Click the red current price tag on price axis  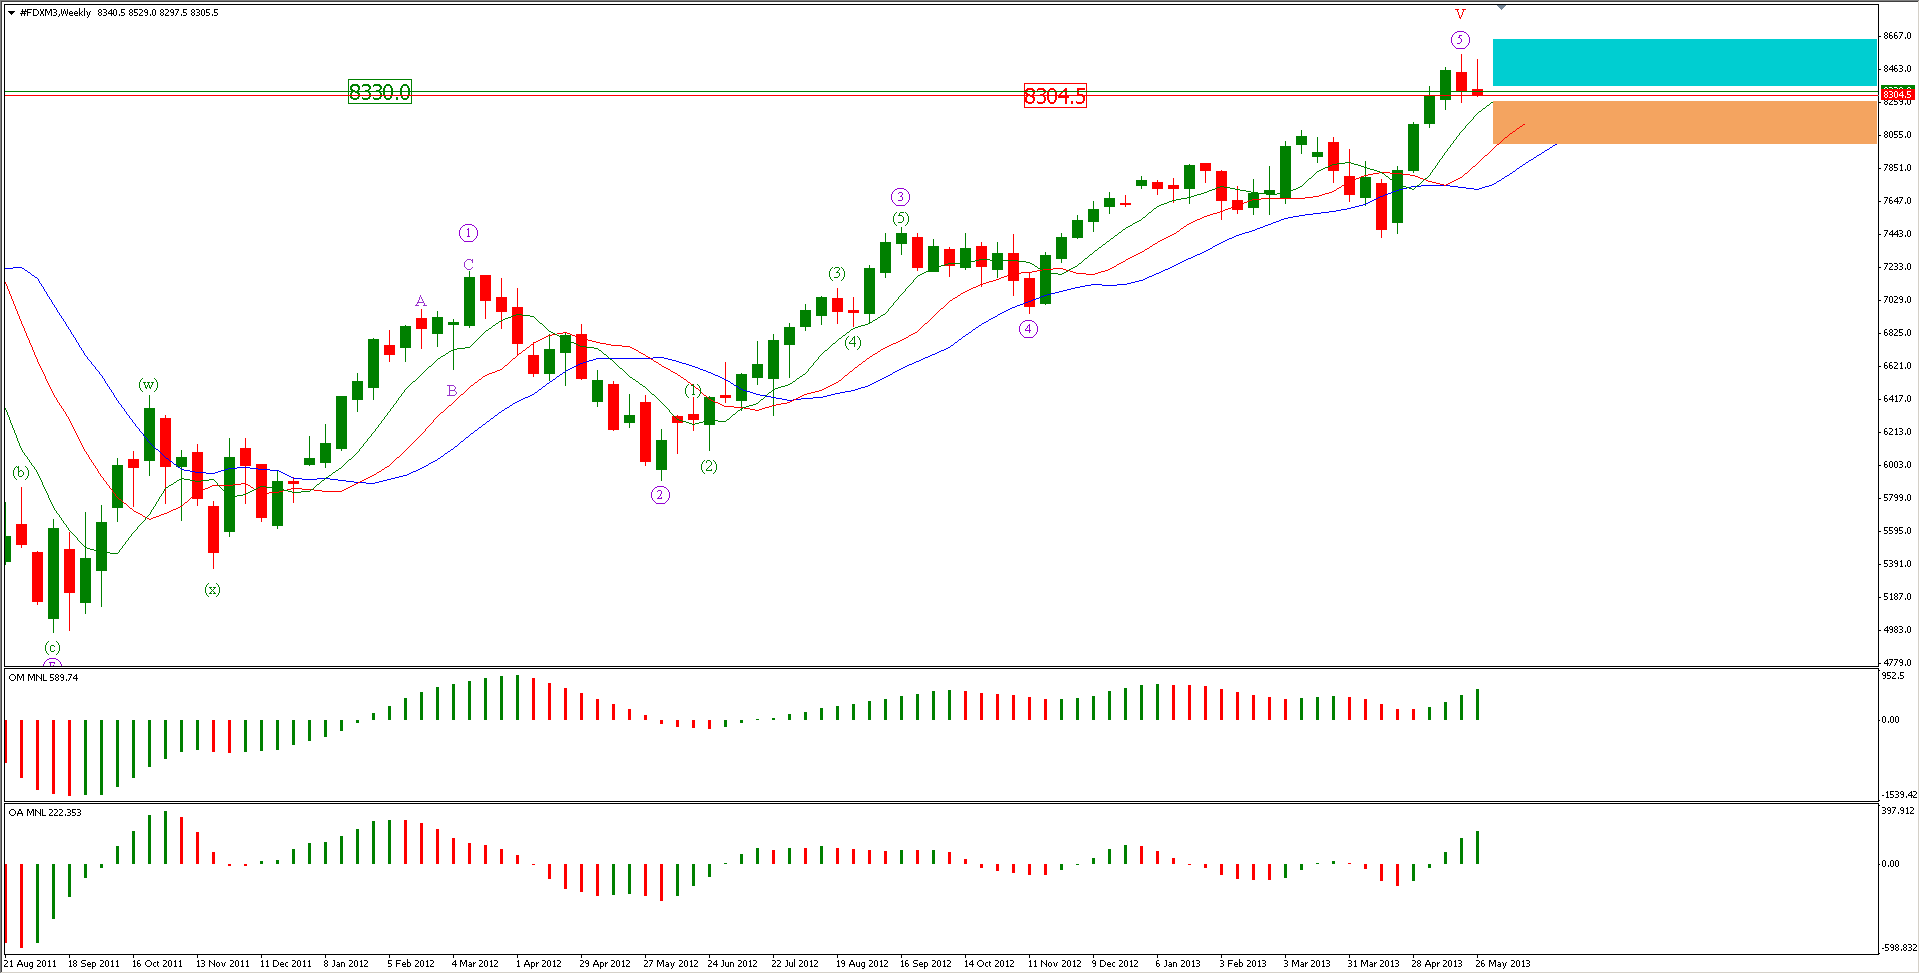tap(1896, 94)
